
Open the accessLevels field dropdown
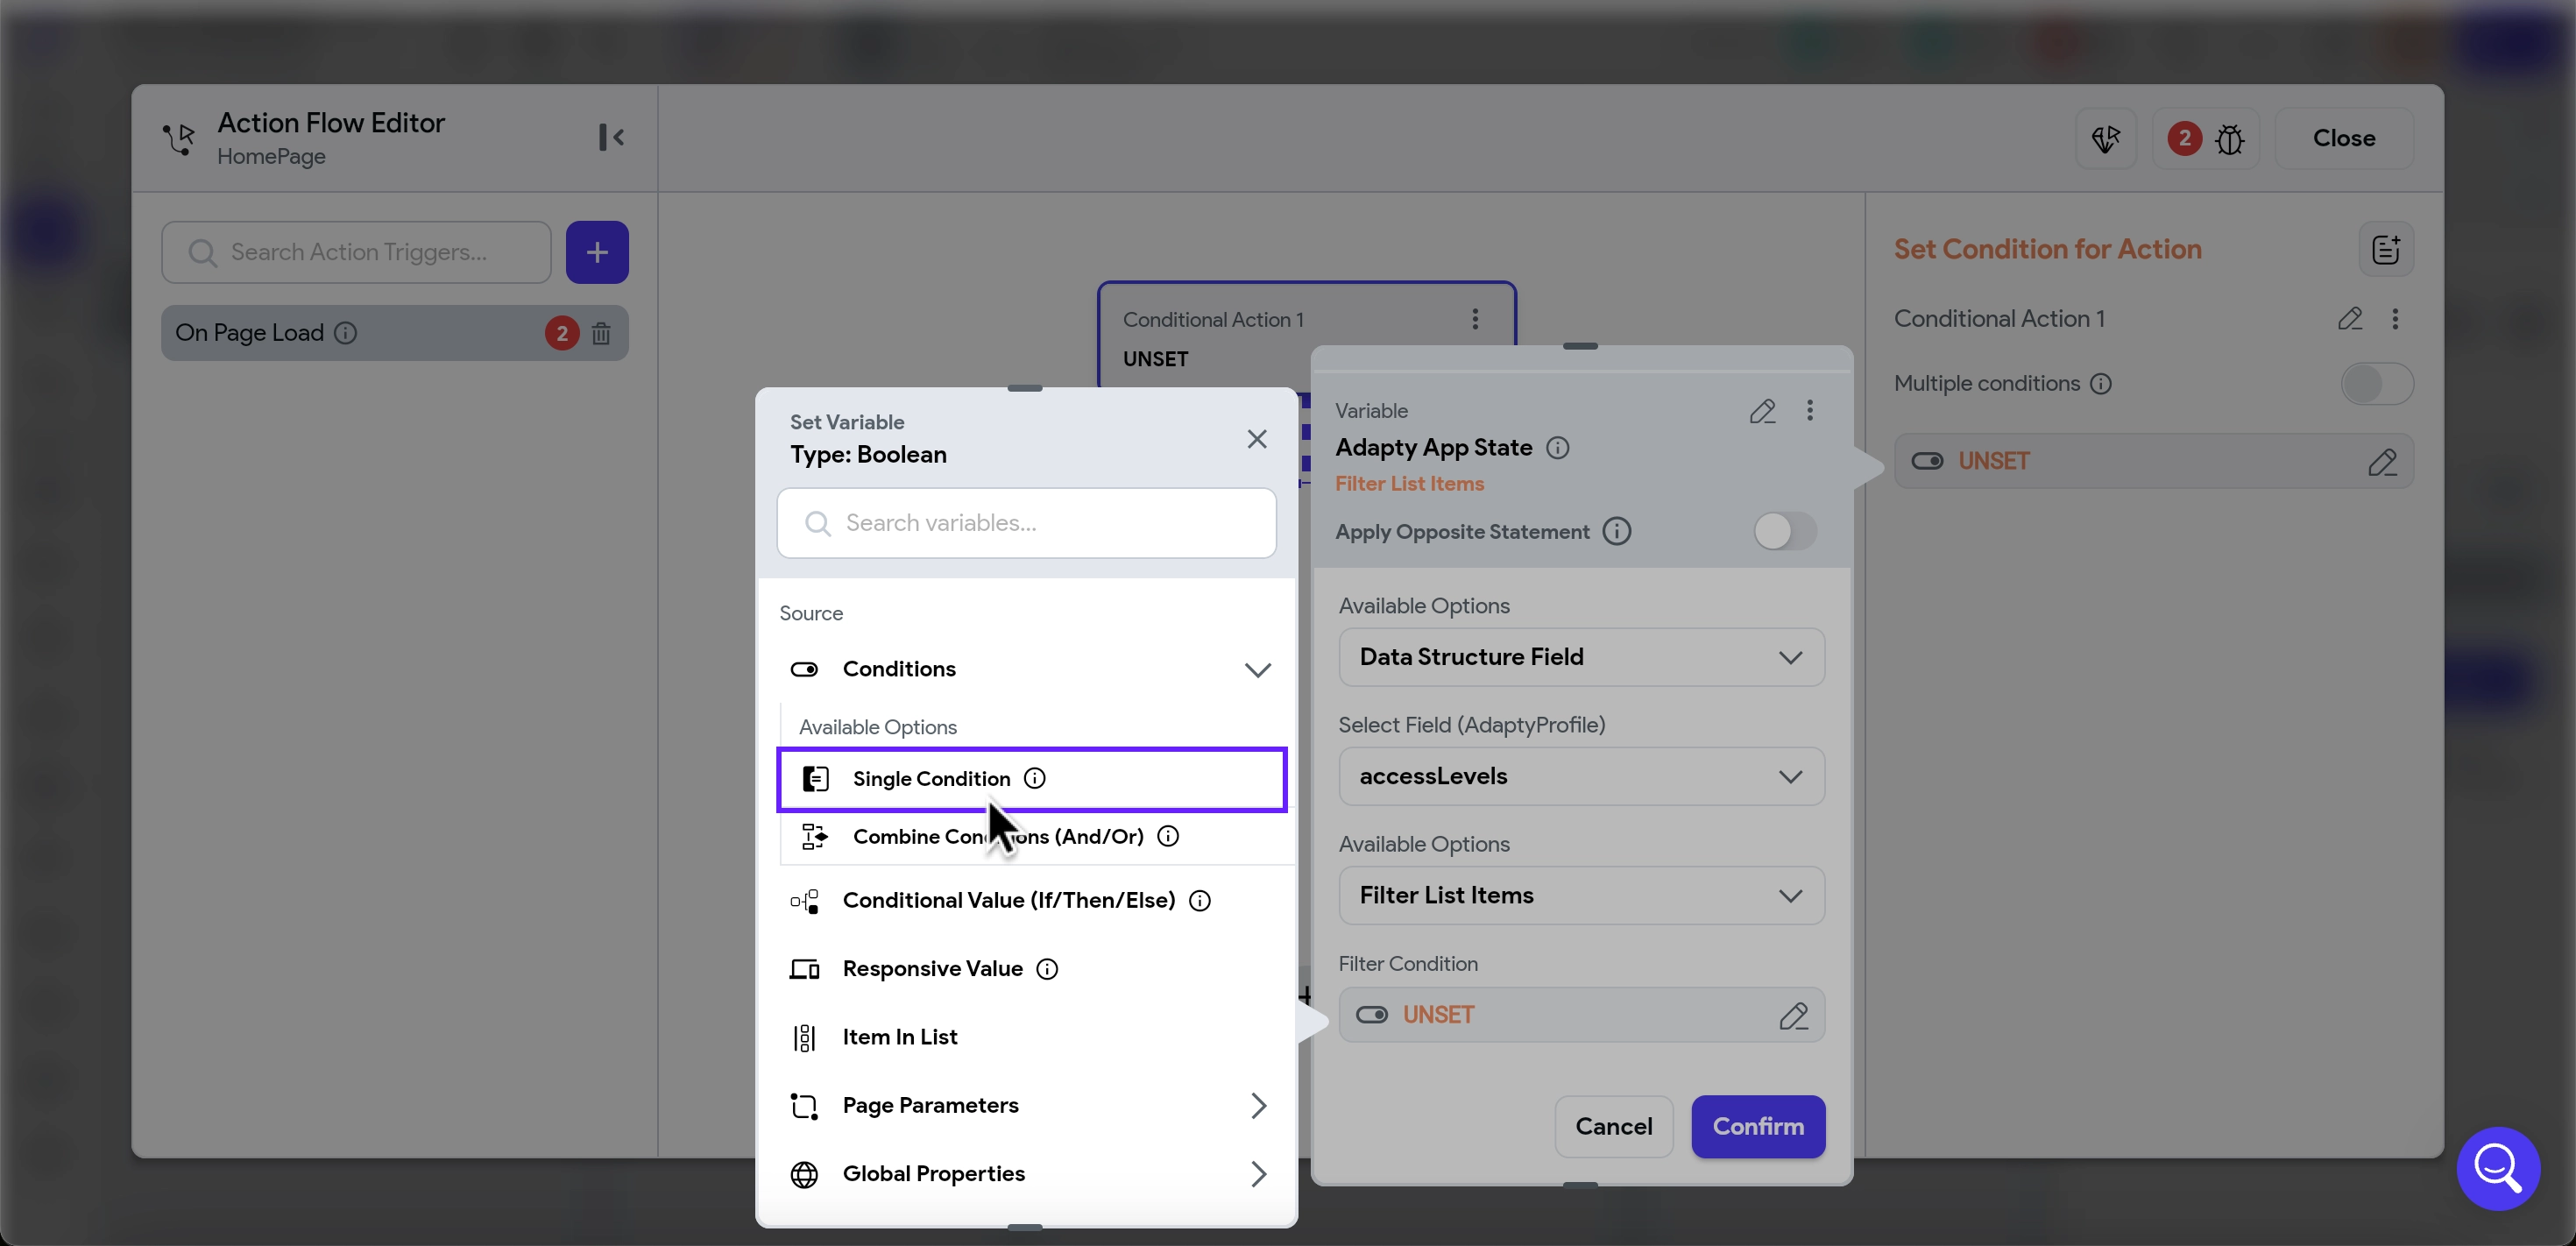click(x=1581, y=776)
